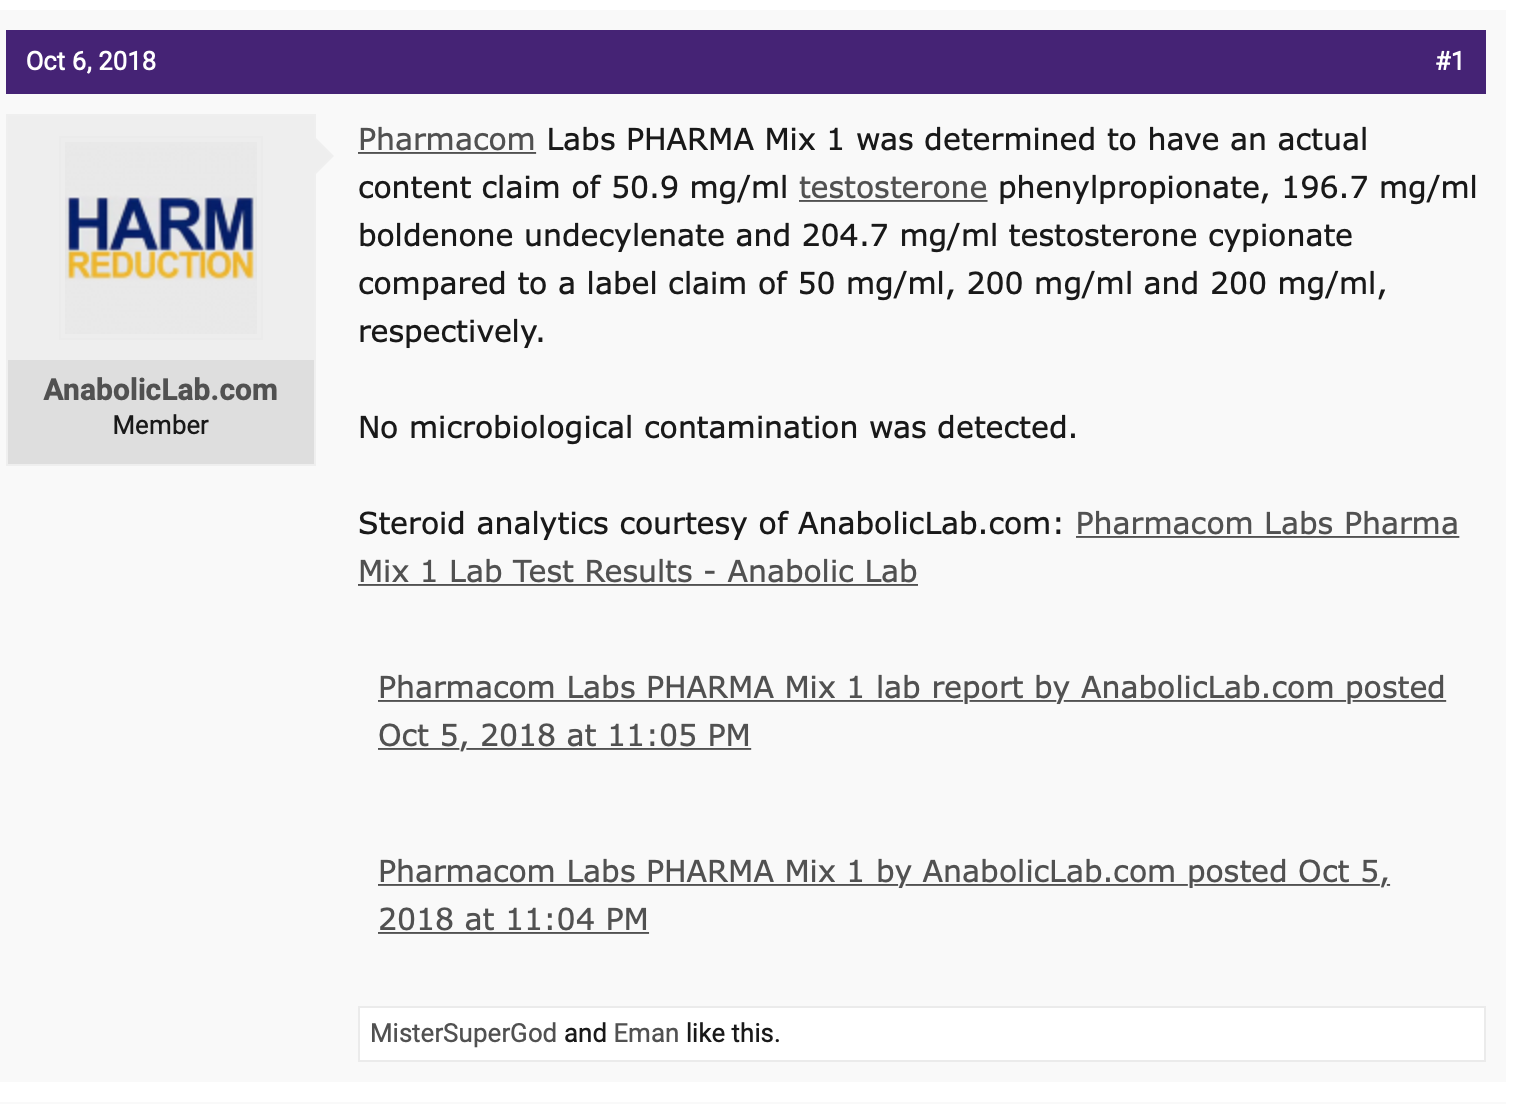
Task: Open the #1 post permalink
Action: click(1449, 61)
